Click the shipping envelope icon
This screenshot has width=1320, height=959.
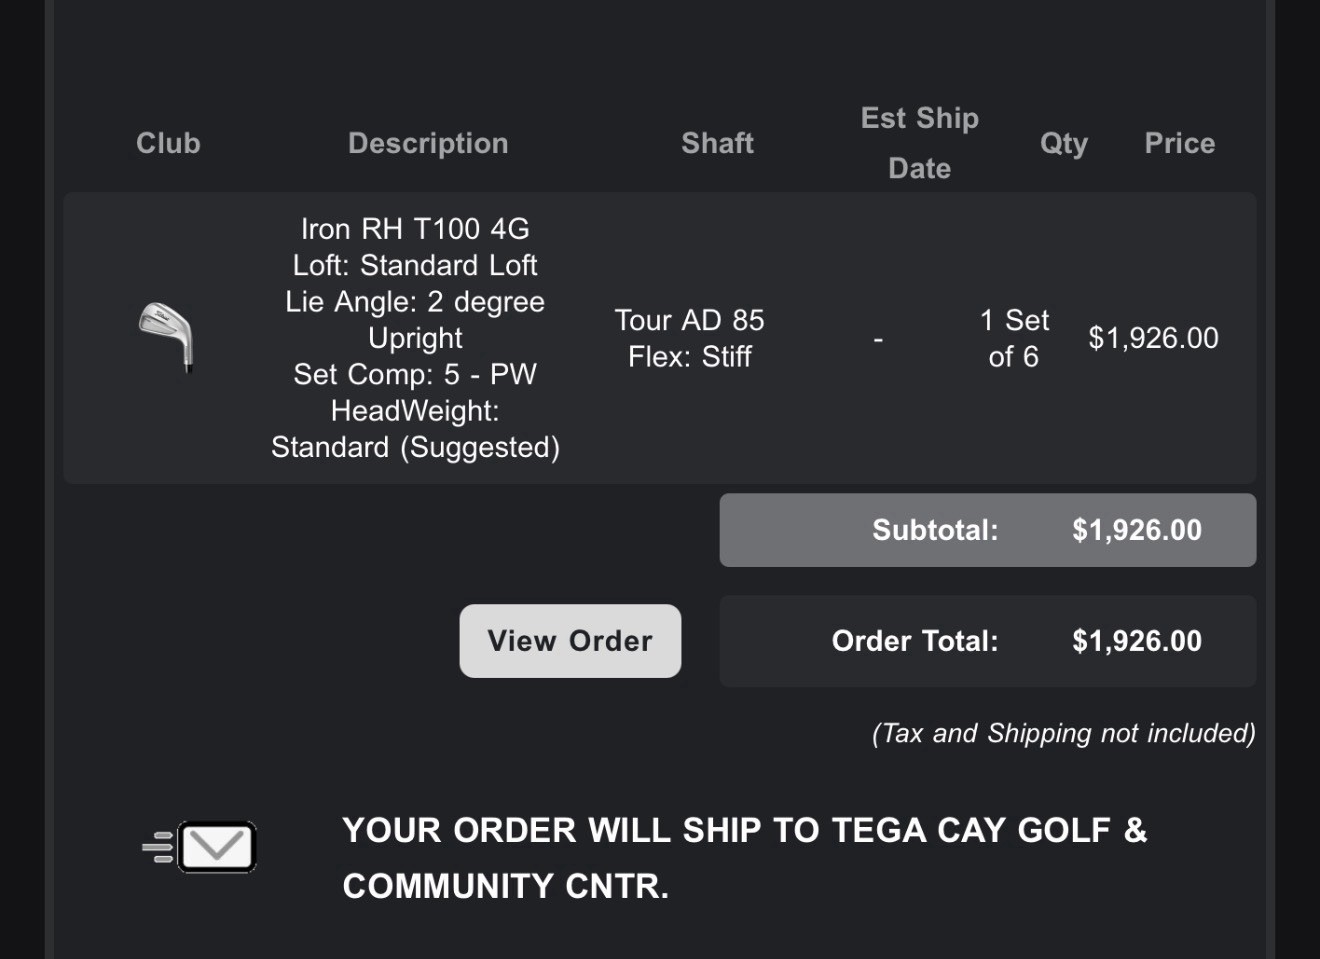200,847
